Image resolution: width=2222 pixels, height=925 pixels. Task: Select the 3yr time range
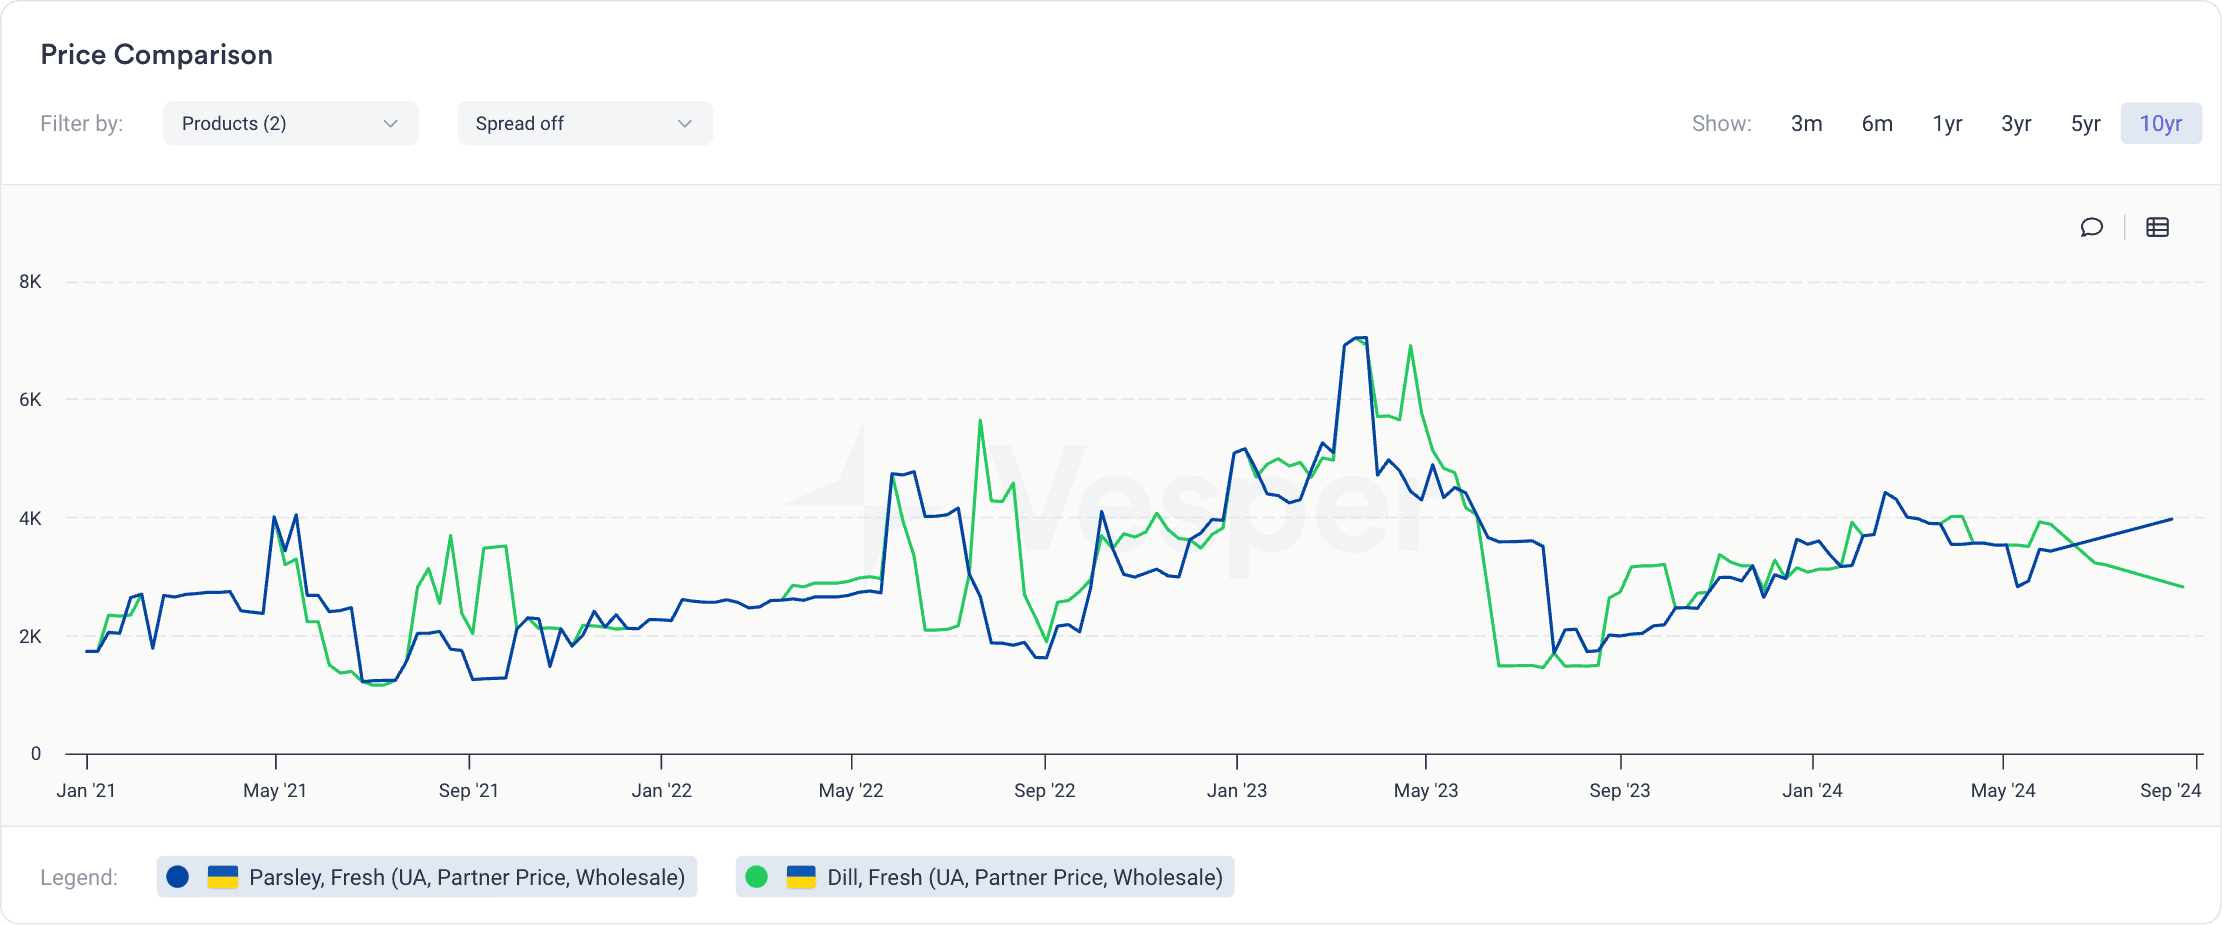click(x=2016, y=123)
